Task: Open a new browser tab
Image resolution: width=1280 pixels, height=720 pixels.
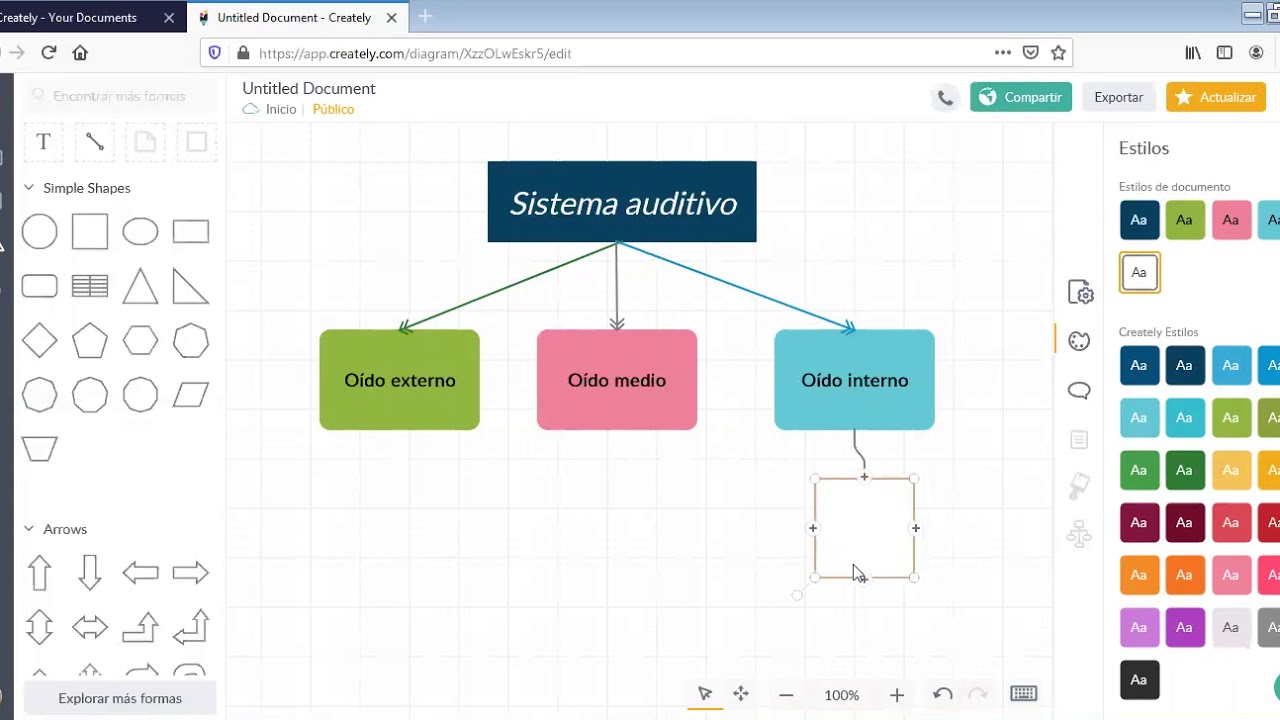Action: point(425,16)
